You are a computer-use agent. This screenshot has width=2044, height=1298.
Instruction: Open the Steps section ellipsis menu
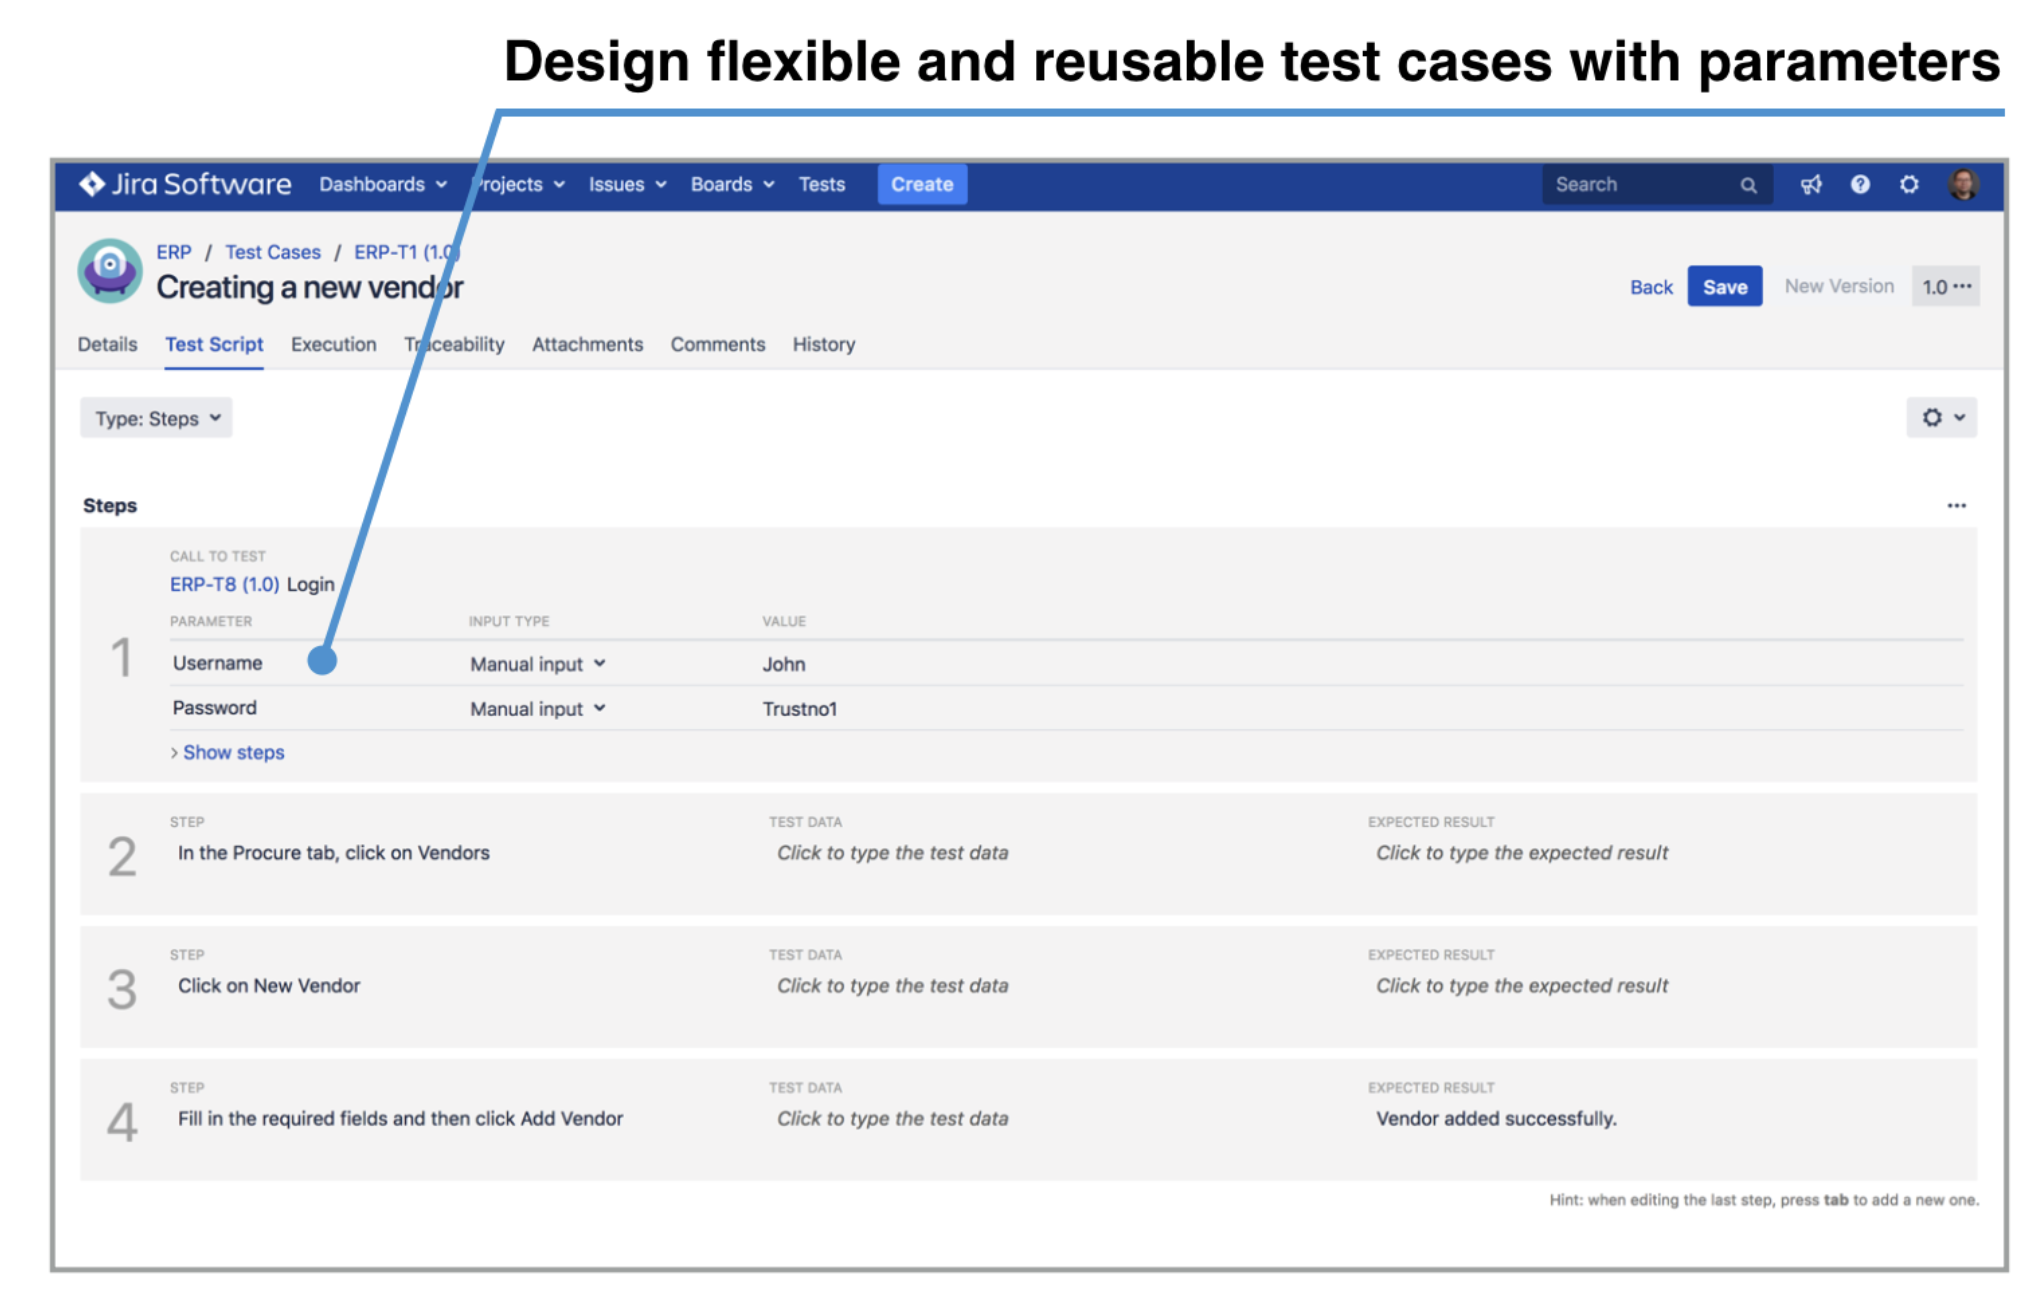point(1956,506)
